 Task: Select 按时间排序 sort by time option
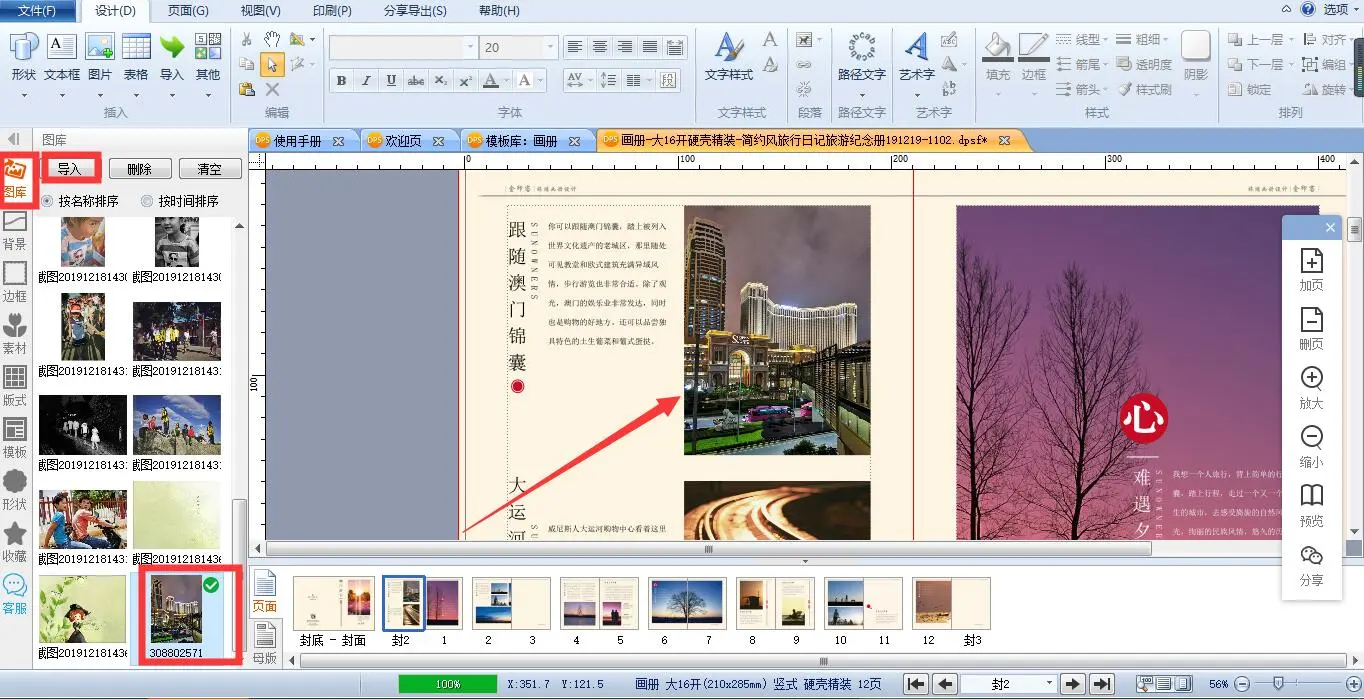pyautogui.click(x=179, y=201)
